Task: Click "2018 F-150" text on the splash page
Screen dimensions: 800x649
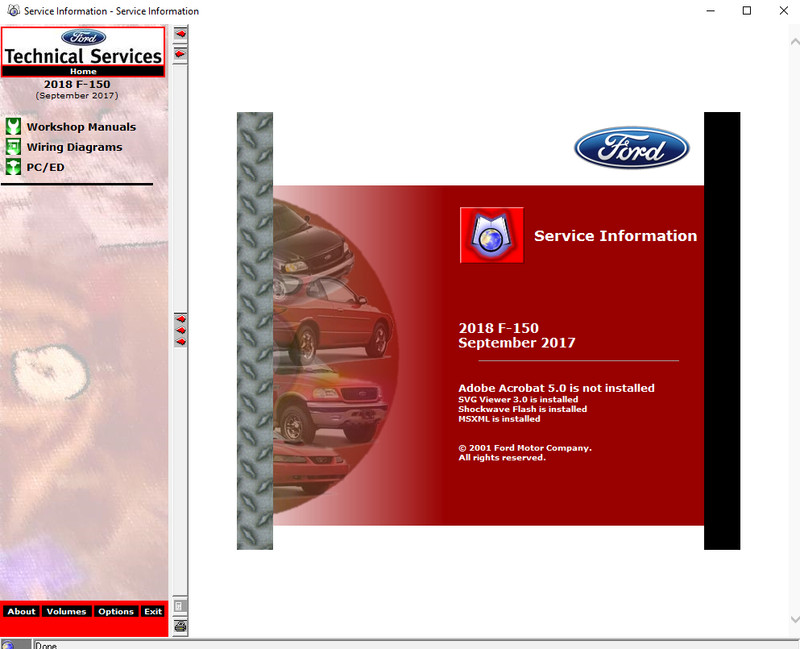Action: [x=498, y=328]
